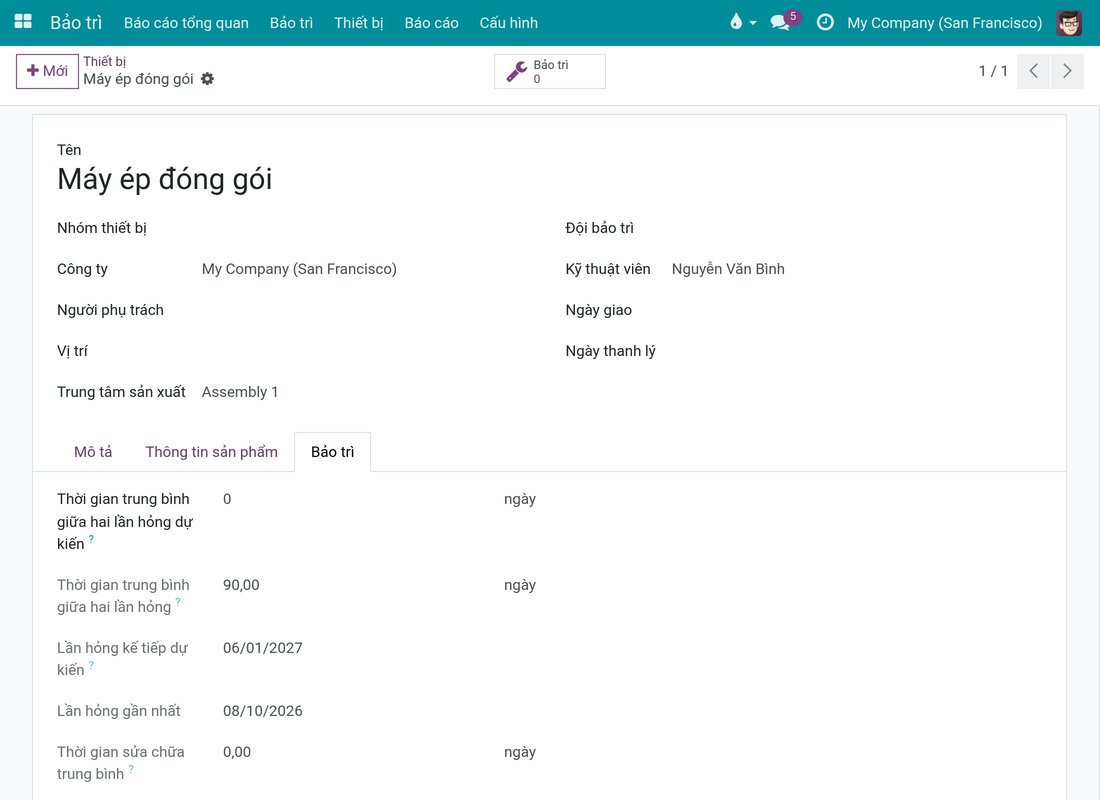The width and height of the screenshot is (1100, 800).
Task: Open the apps grid home menu
Action: click(x=23, y=22)
